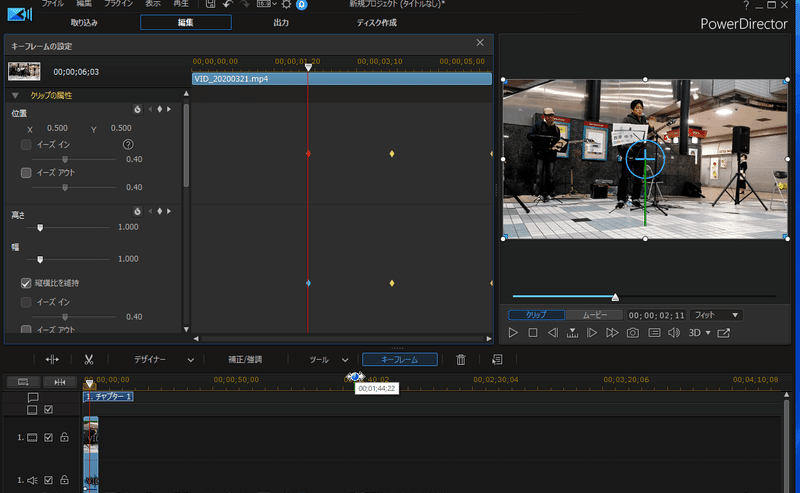
Task: Click the scissors trim icon
Action: coord(89,360)
